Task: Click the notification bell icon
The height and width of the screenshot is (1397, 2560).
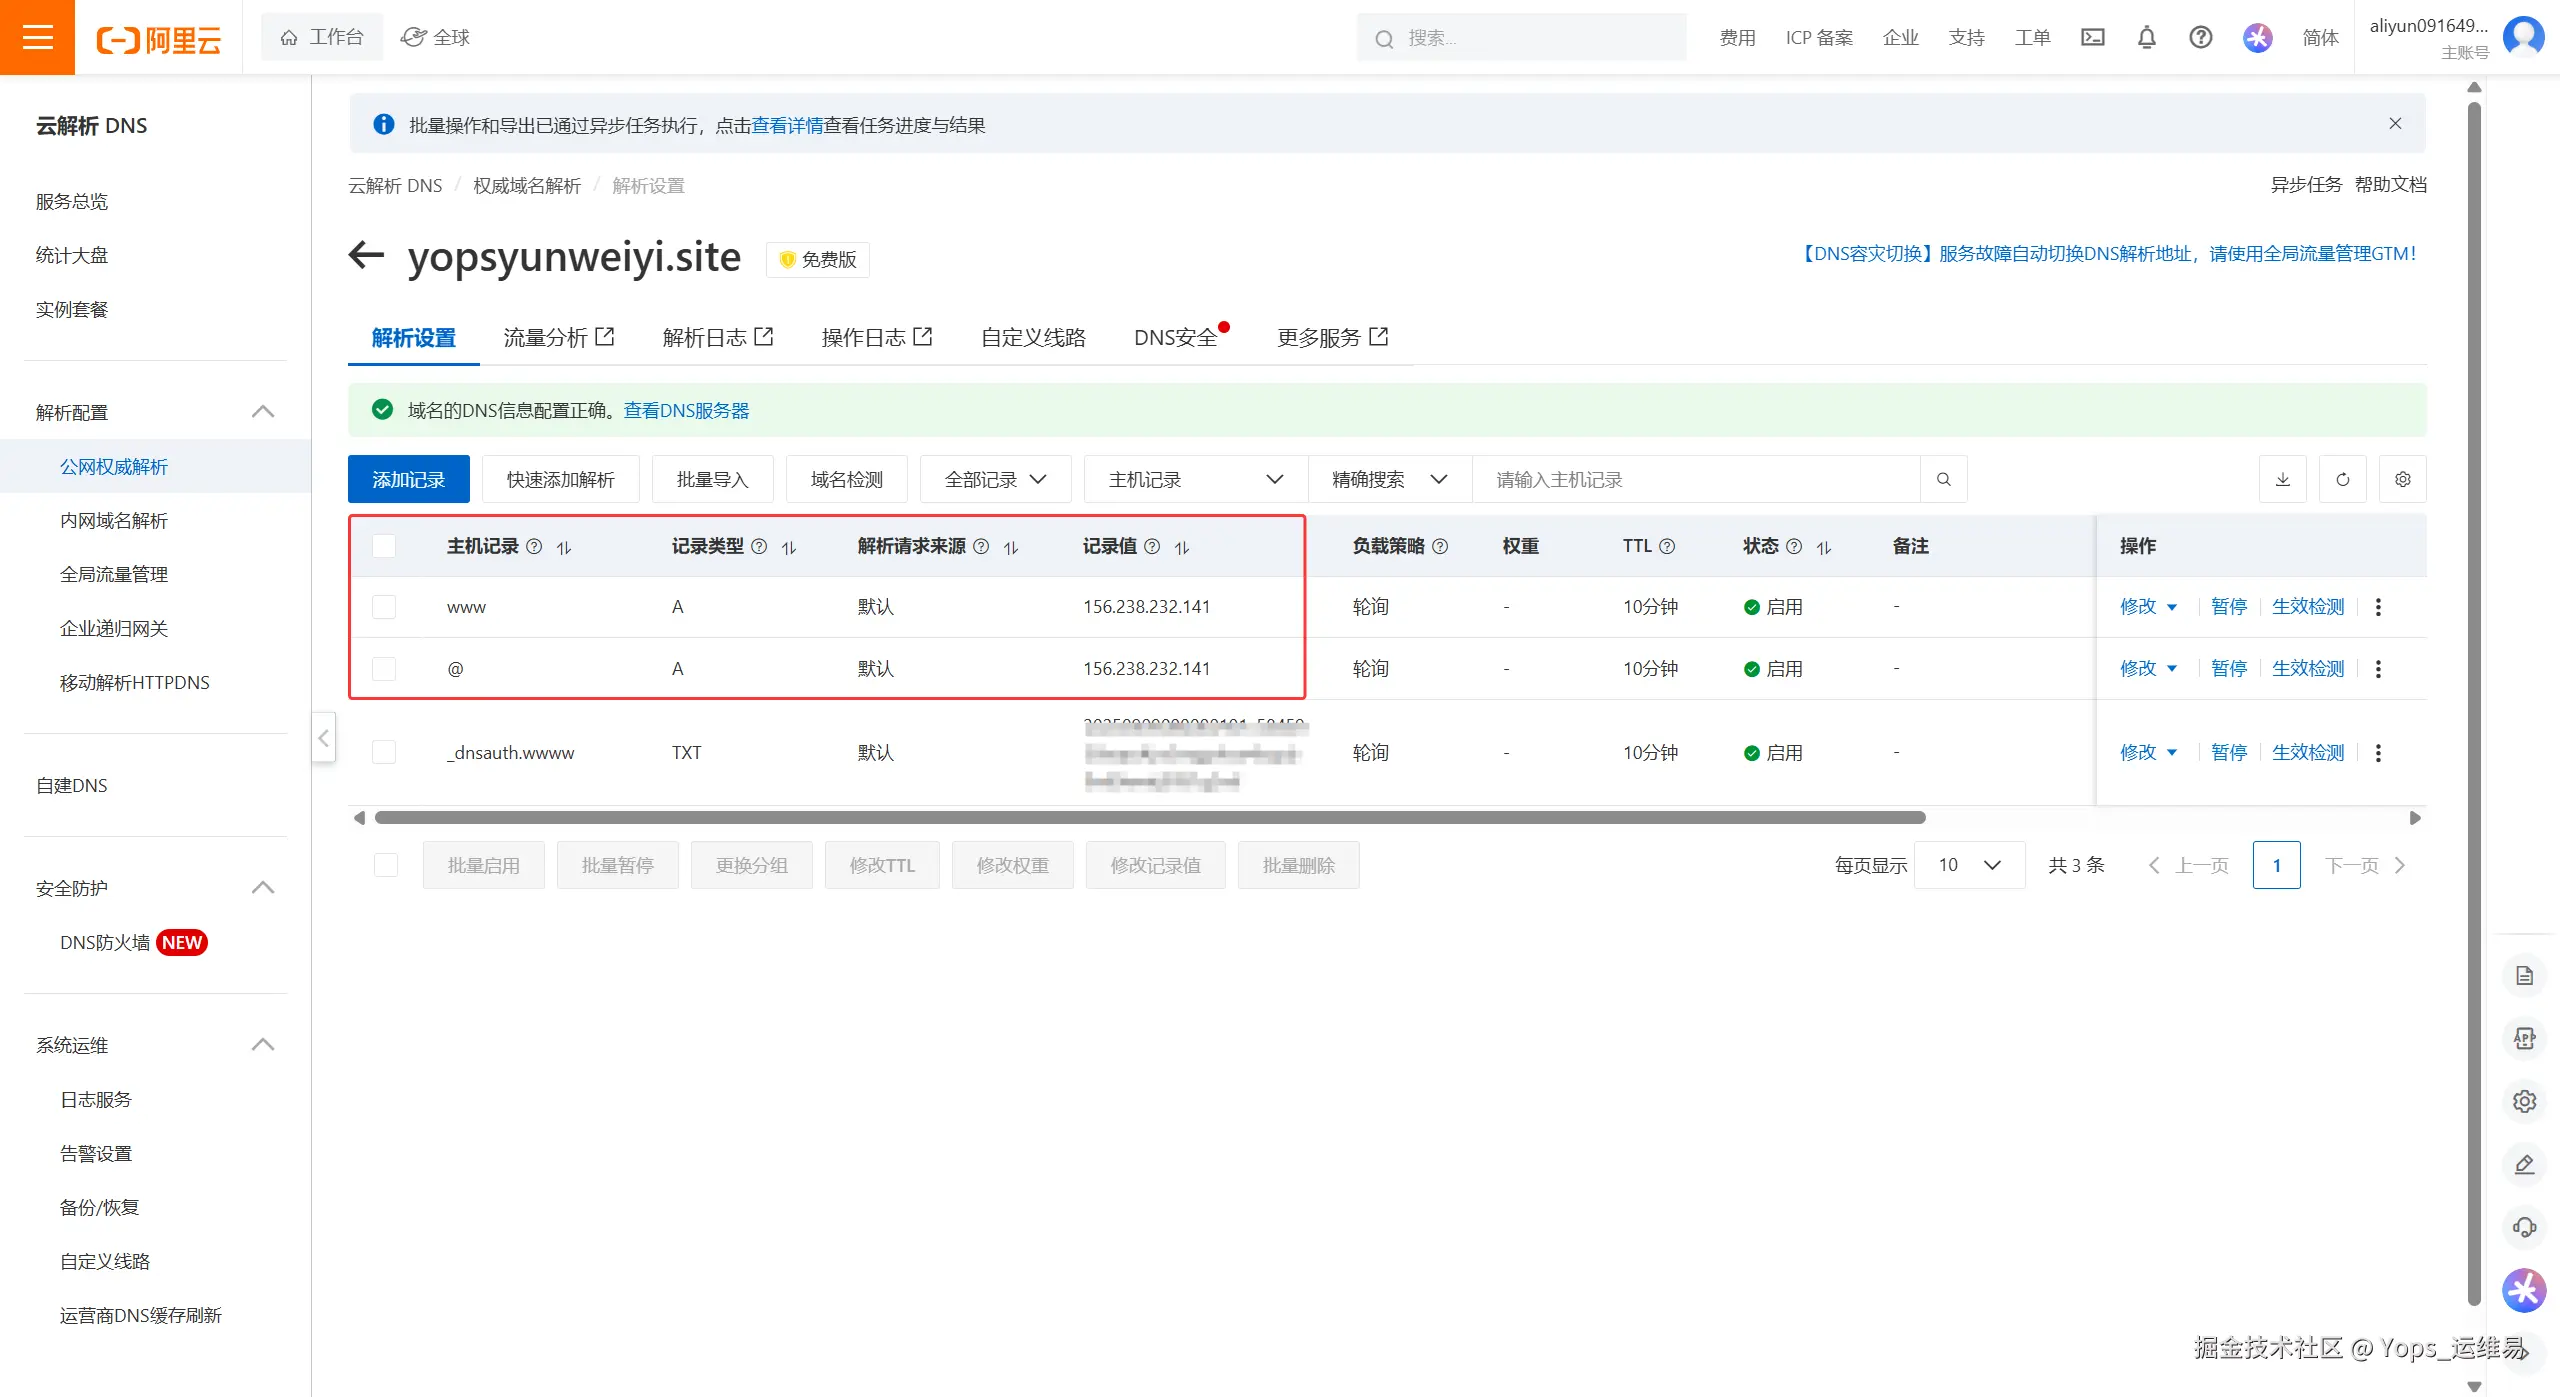Action: (2146, 37)
